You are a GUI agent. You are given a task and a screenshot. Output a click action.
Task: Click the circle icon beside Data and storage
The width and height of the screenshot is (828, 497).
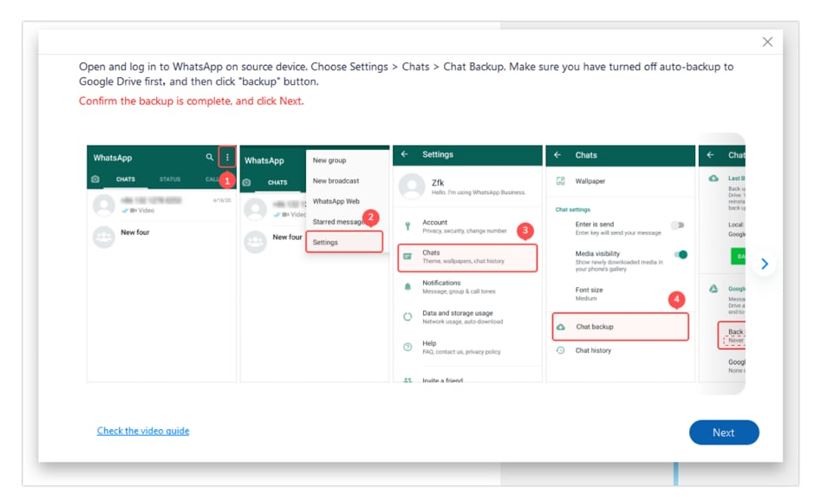click(x=408, y=317)
